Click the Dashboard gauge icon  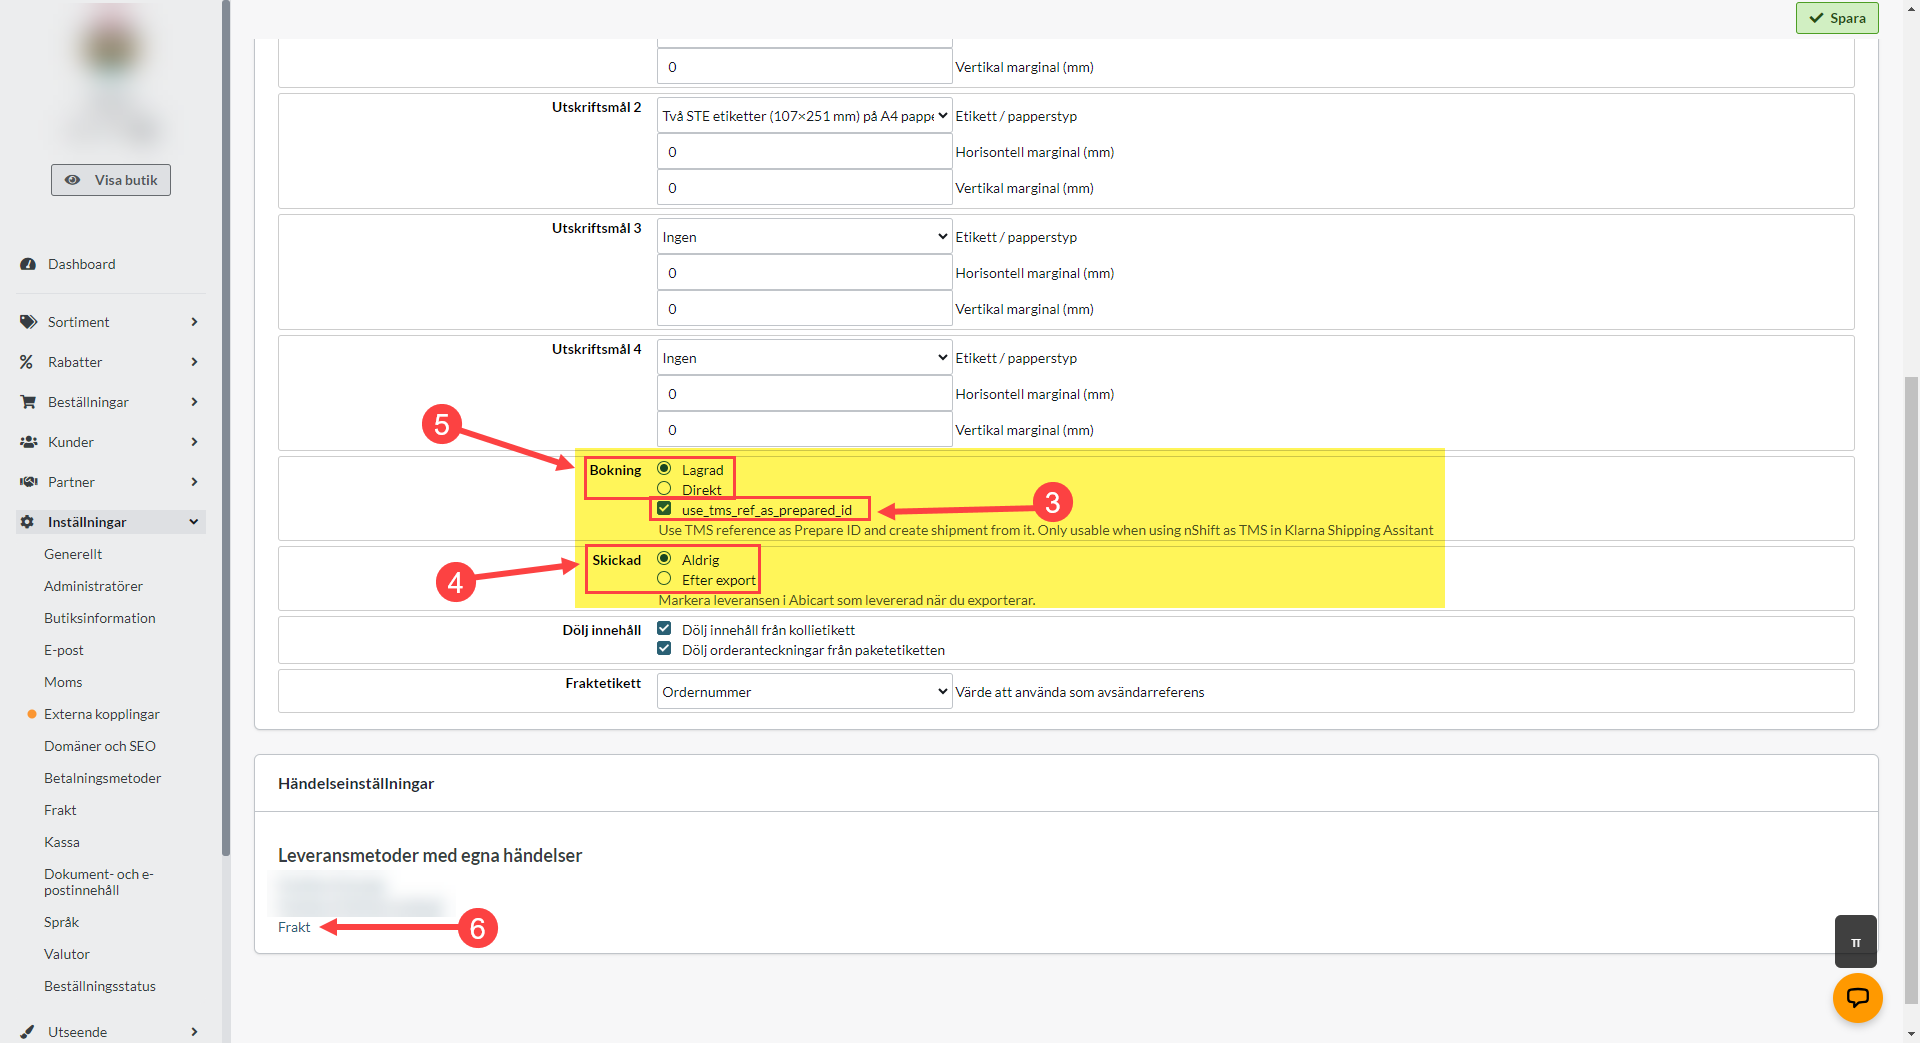[x=28, y=264]
